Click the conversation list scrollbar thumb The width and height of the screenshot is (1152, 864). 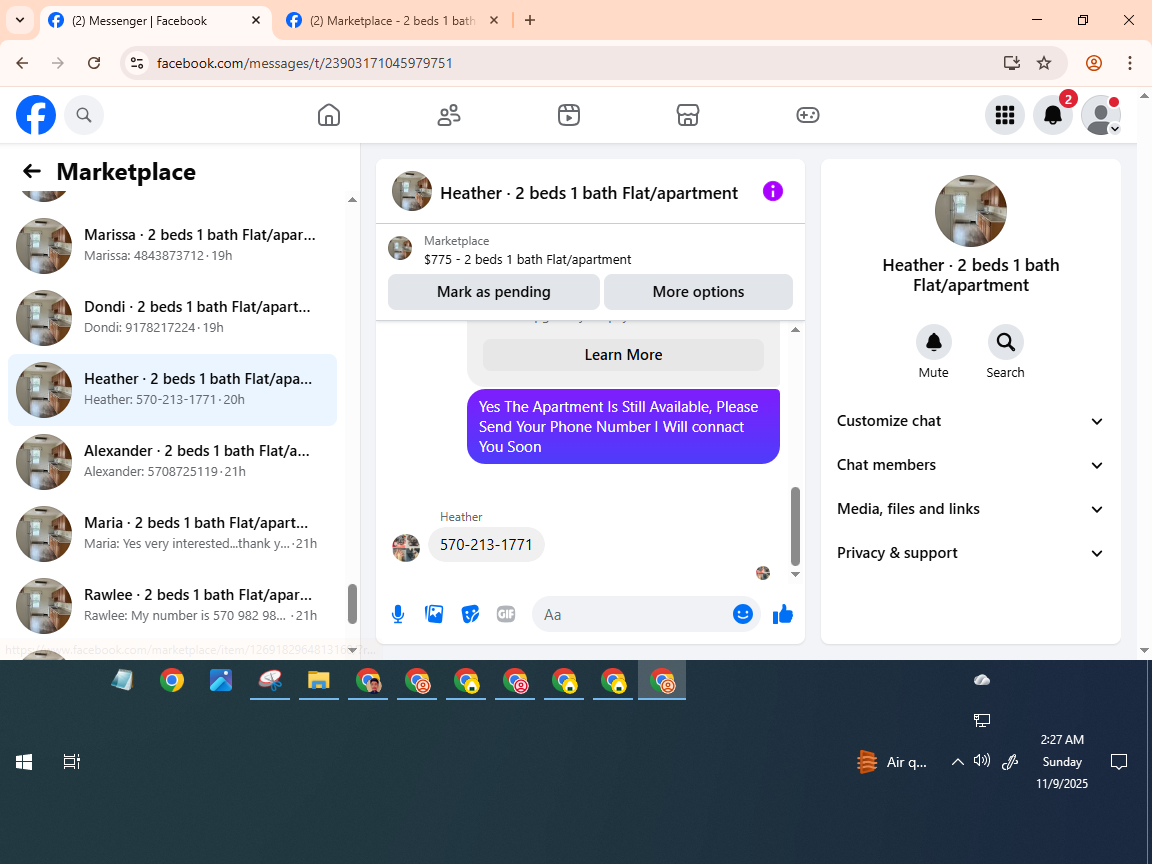click(x=352, y=604)
